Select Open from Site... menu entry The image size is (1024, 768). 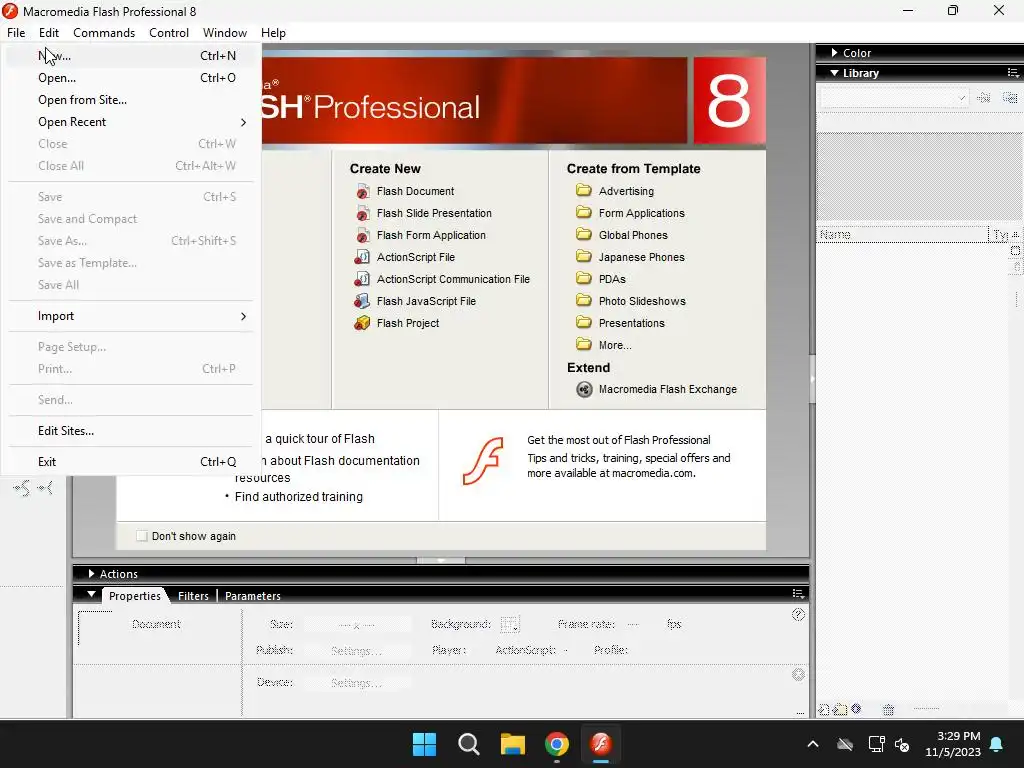click(130, 100)
